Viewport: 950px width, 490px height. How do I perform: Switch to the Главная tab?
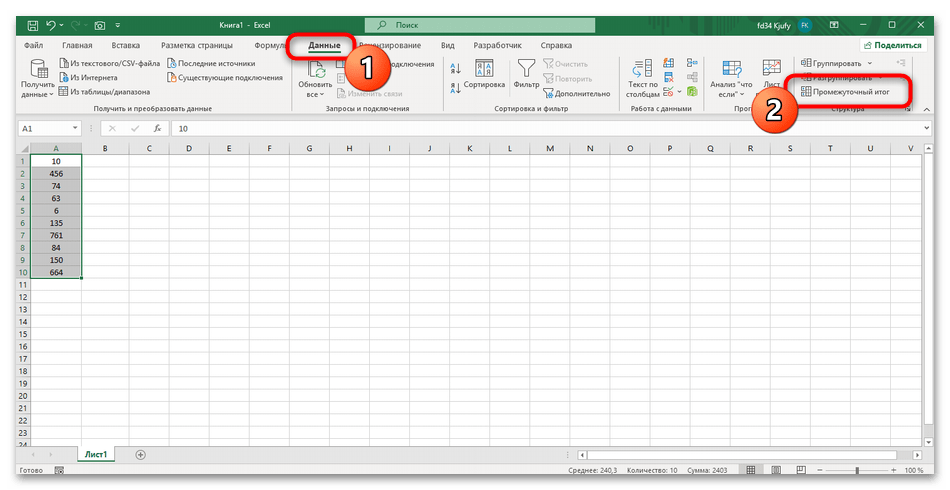point(77,45)
